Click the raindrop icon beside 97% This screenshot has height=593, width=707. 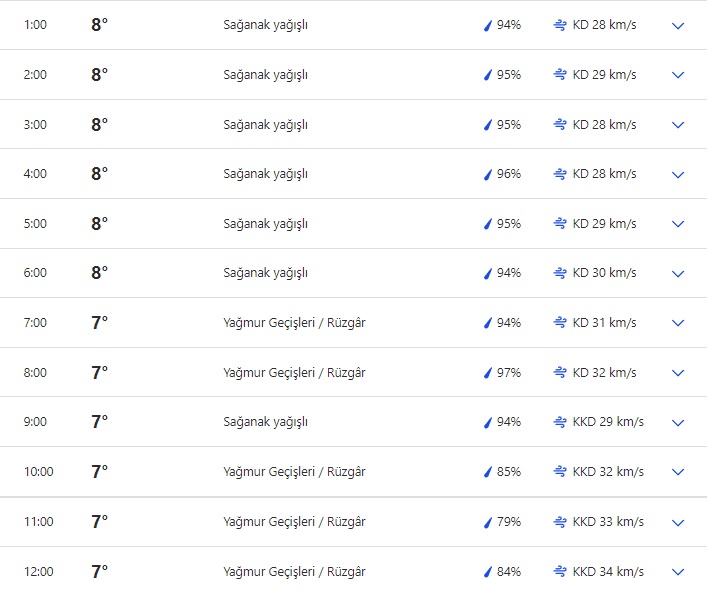click(488, 373)
